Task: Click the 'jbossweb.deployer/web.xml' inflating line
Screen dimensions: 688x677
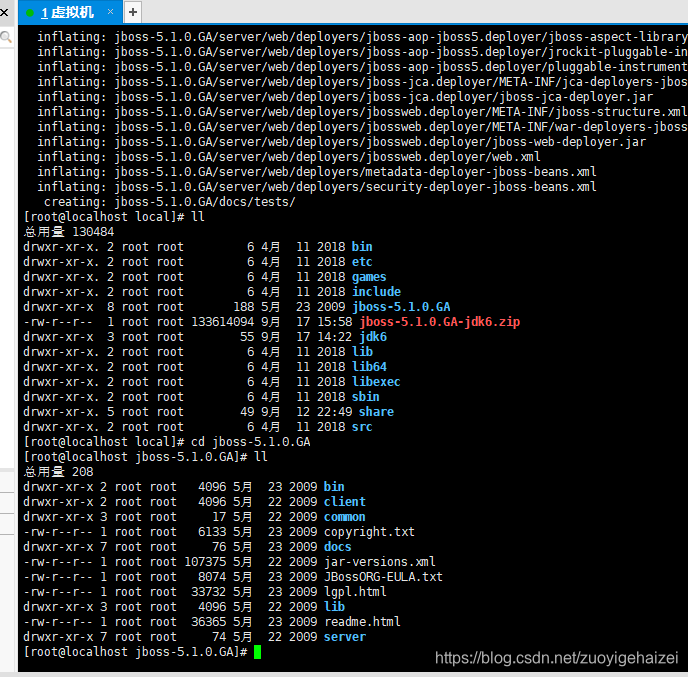Action: [289, 157]
